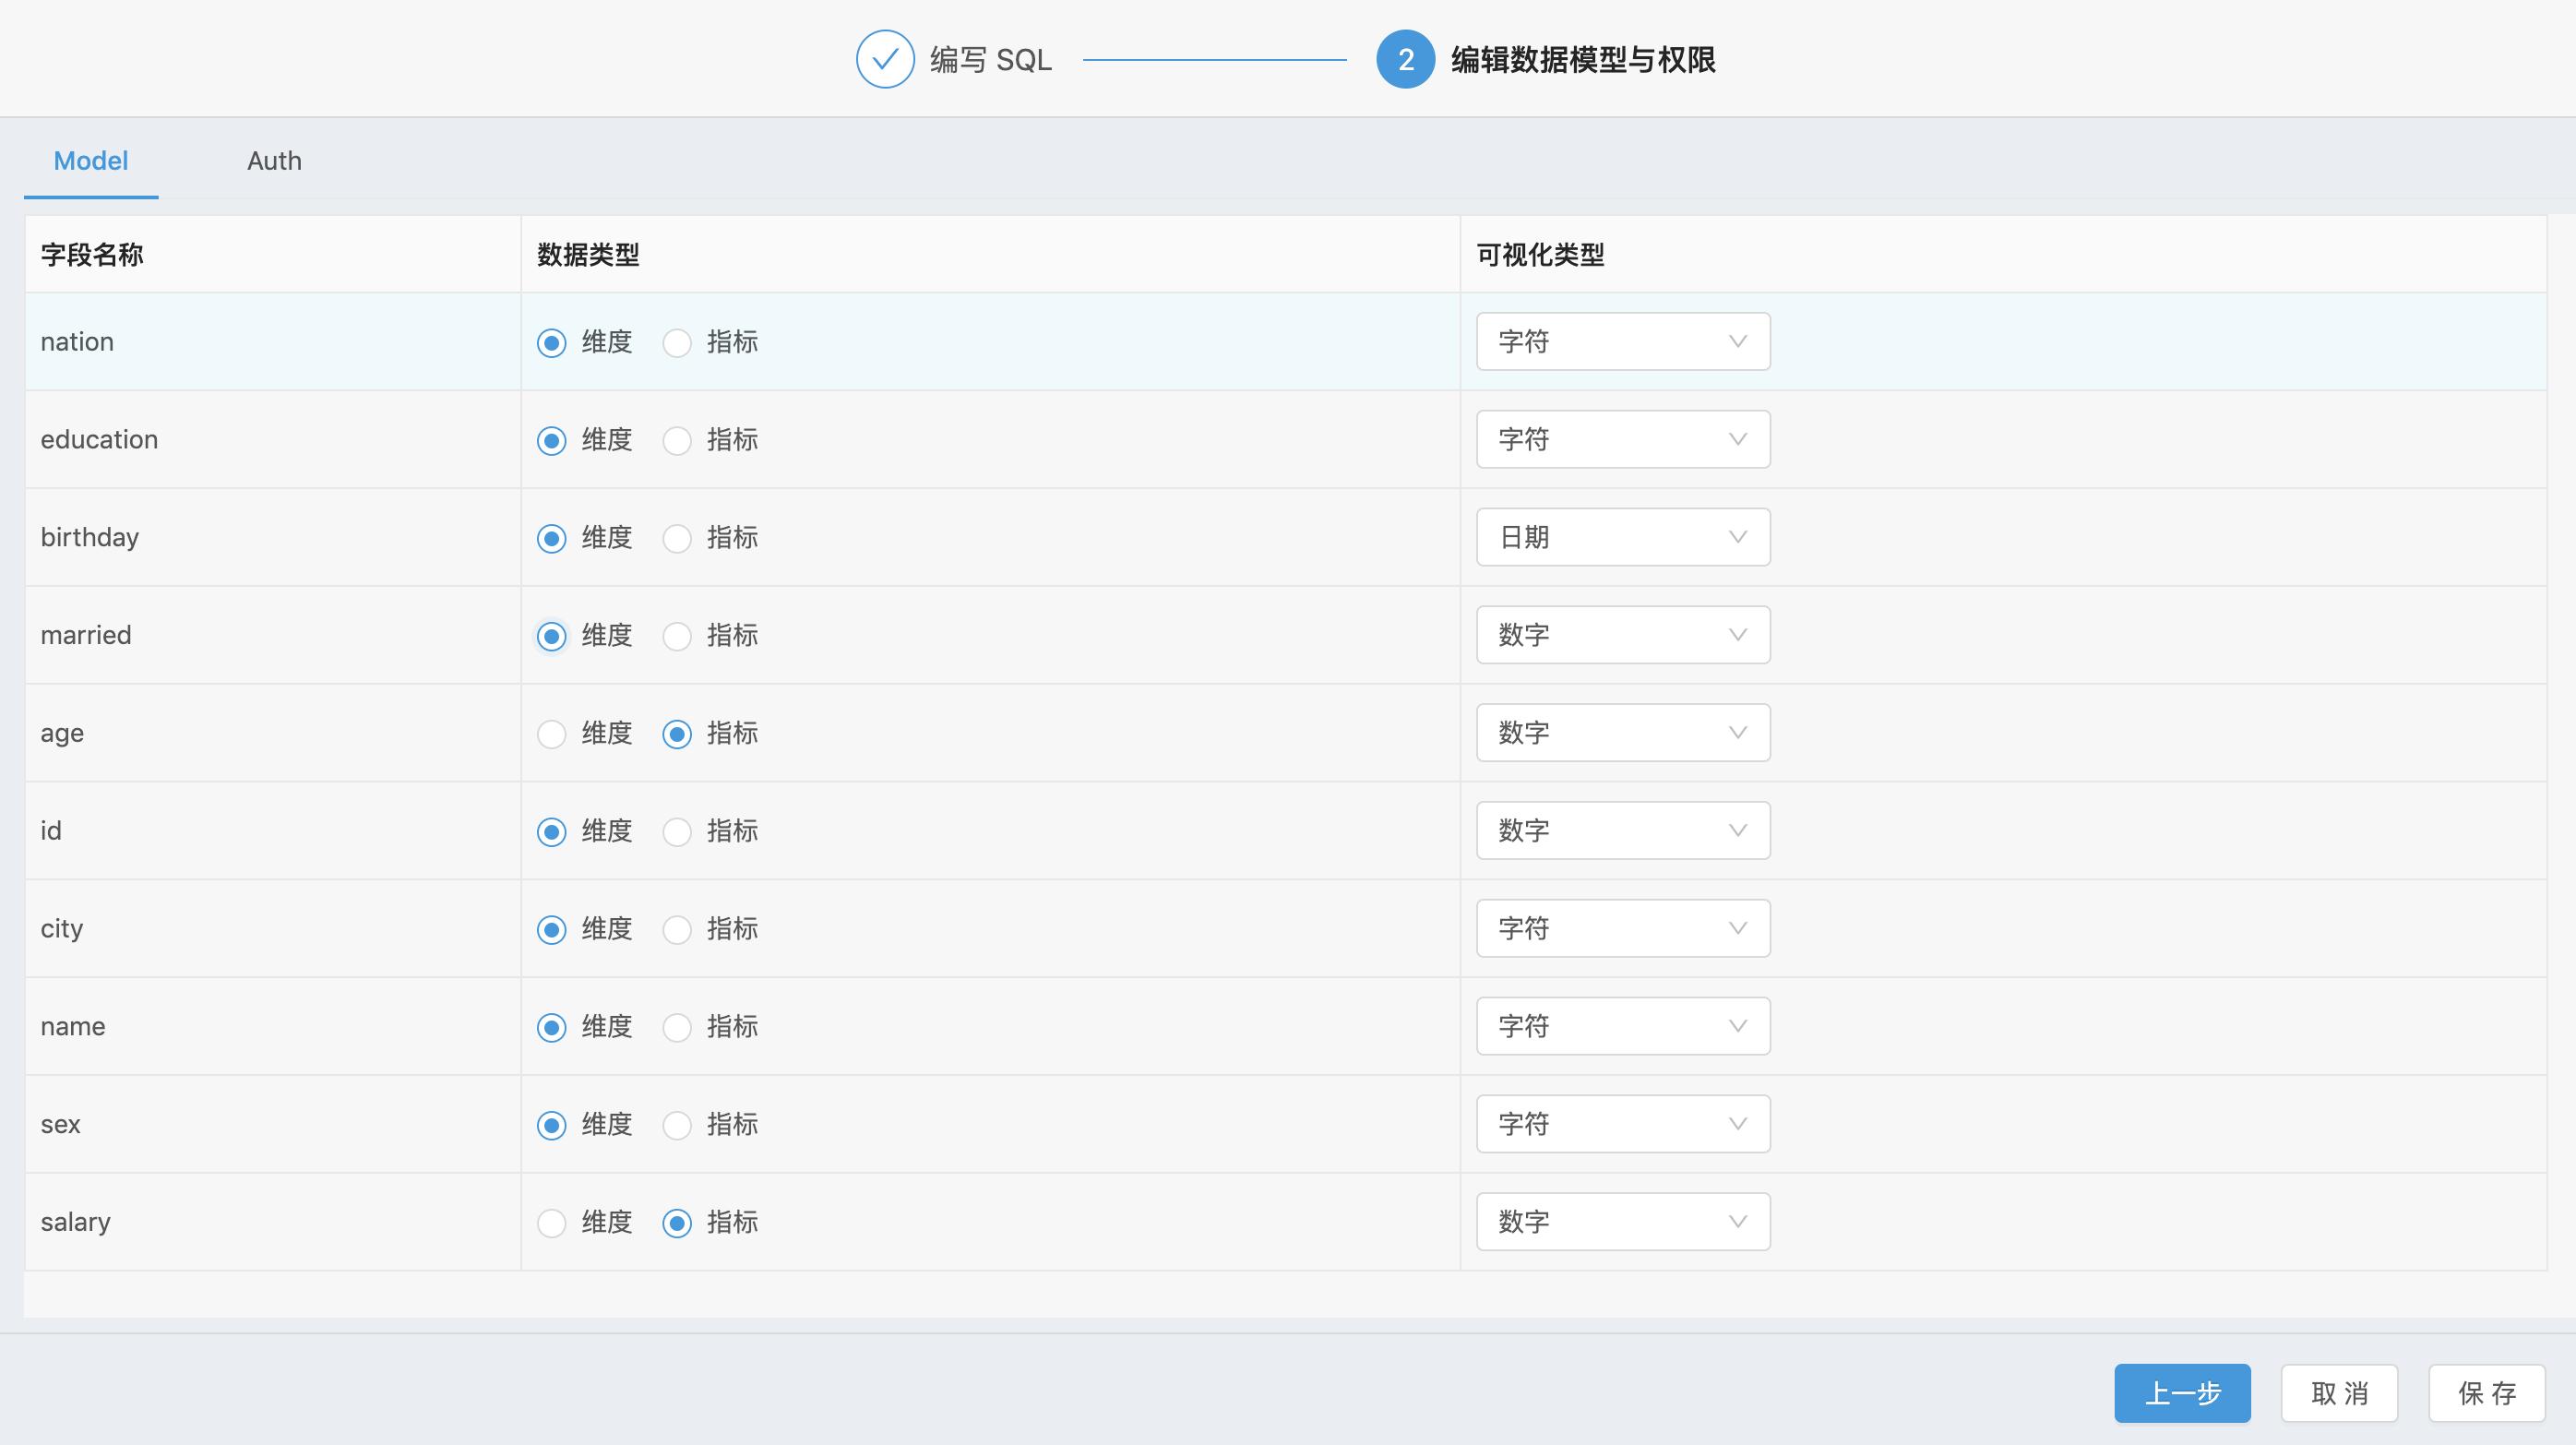Select 指标 for the sex field
Viewport: 2576px width, 1445px height.
677,1124
